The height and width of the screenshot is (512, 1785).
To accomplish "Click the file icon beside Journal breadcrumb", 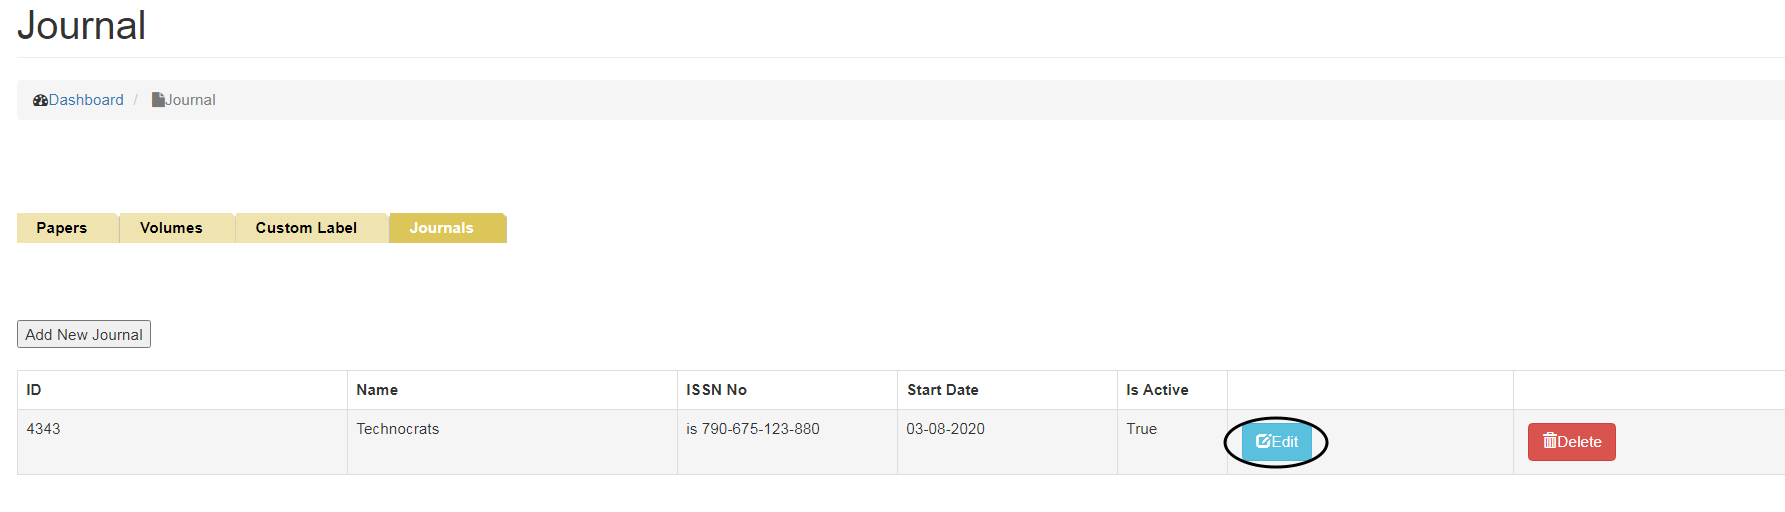I will click(x=158, y=100).
